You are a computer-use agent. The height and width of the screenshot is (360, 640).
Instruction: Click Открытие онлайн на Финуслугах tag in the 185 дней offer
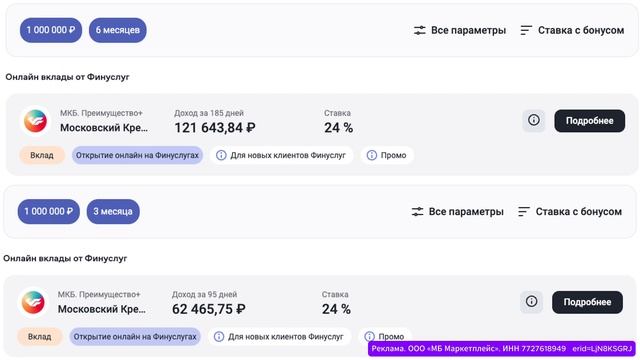click(x=137, y=156)
